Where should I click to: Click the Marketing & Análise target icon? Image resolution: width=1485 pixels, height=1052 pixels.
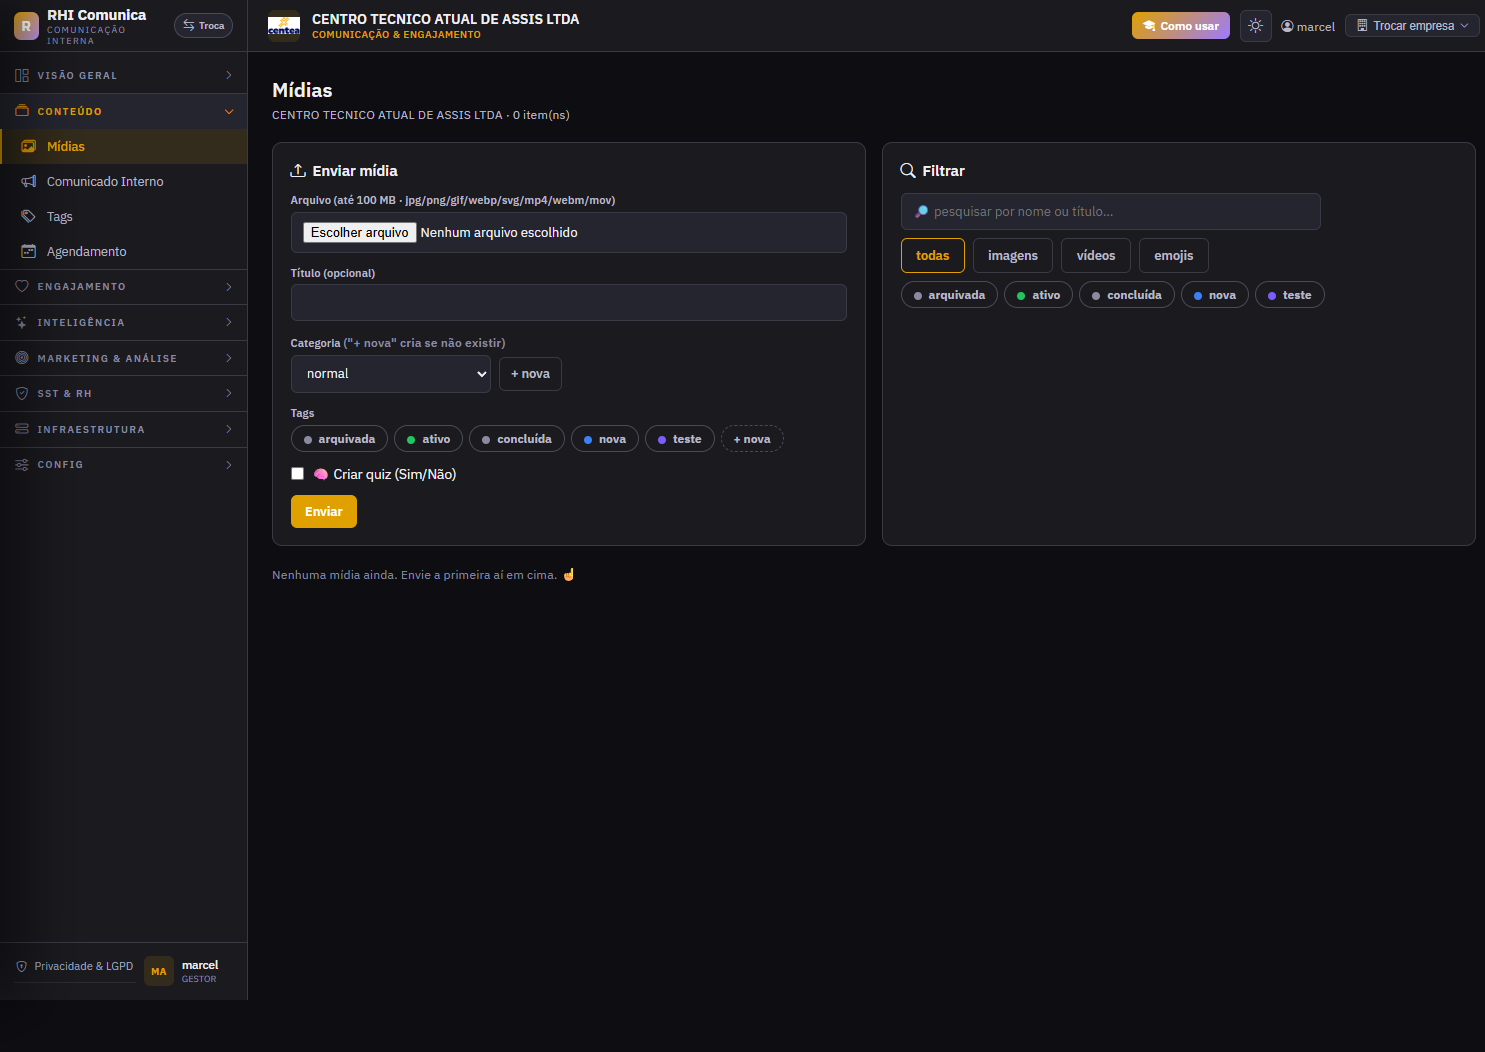(22, 358)
